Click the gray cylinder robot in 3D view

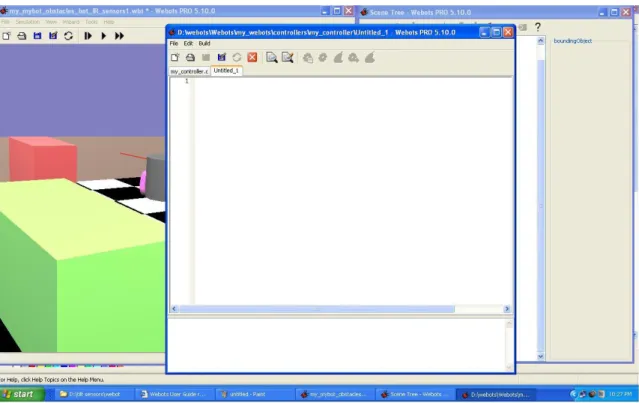(156, 177)
